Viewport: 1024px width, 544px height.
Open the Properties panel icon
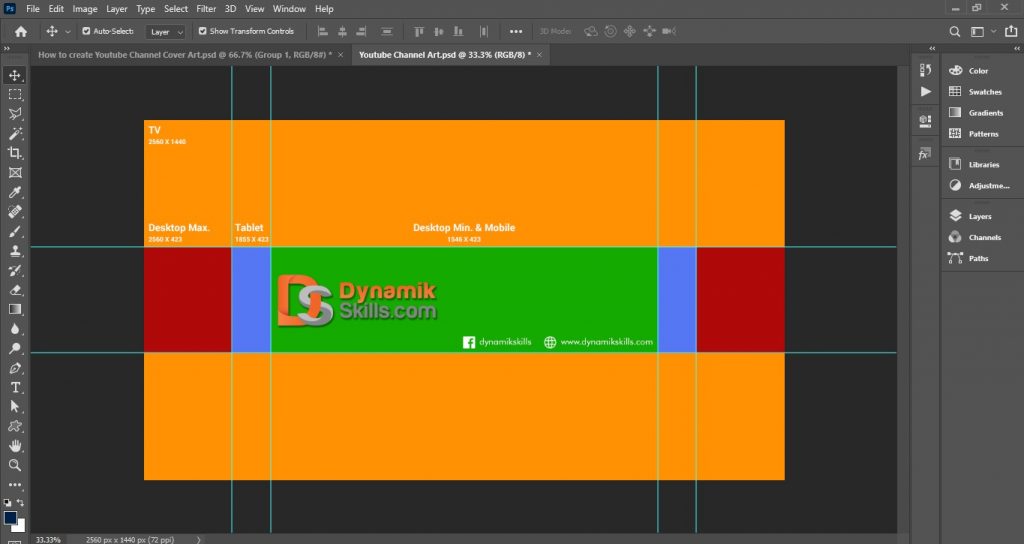point(925,121)
